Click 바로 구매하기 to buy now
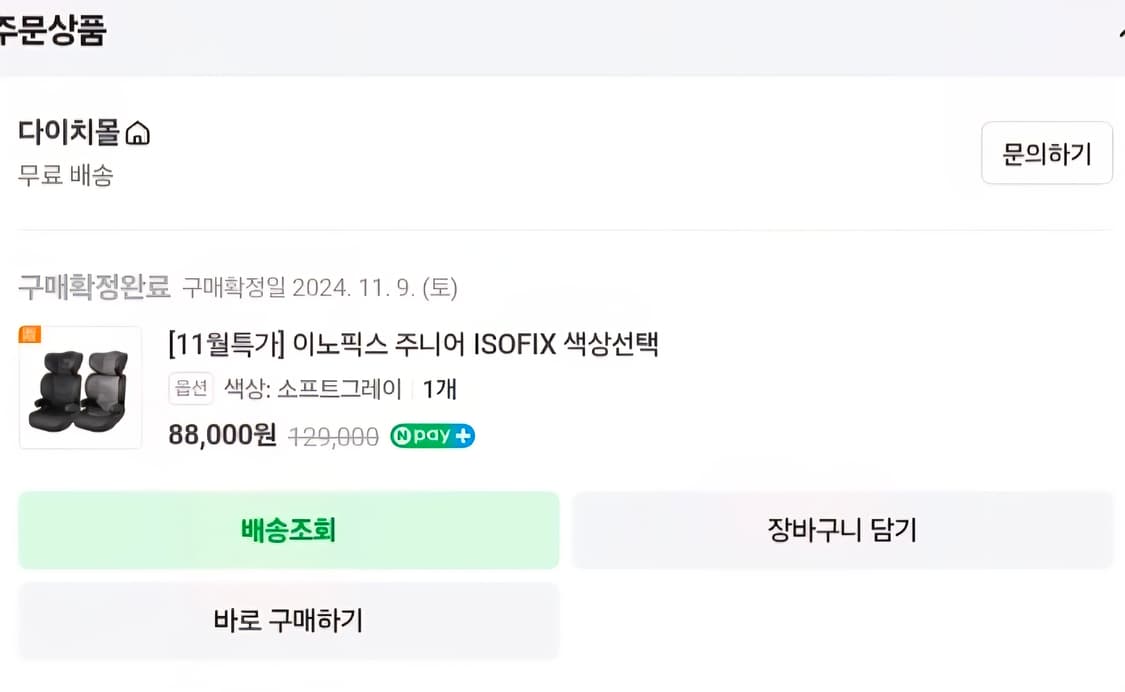Viewport: 1125px width, 692px height. 288,621
